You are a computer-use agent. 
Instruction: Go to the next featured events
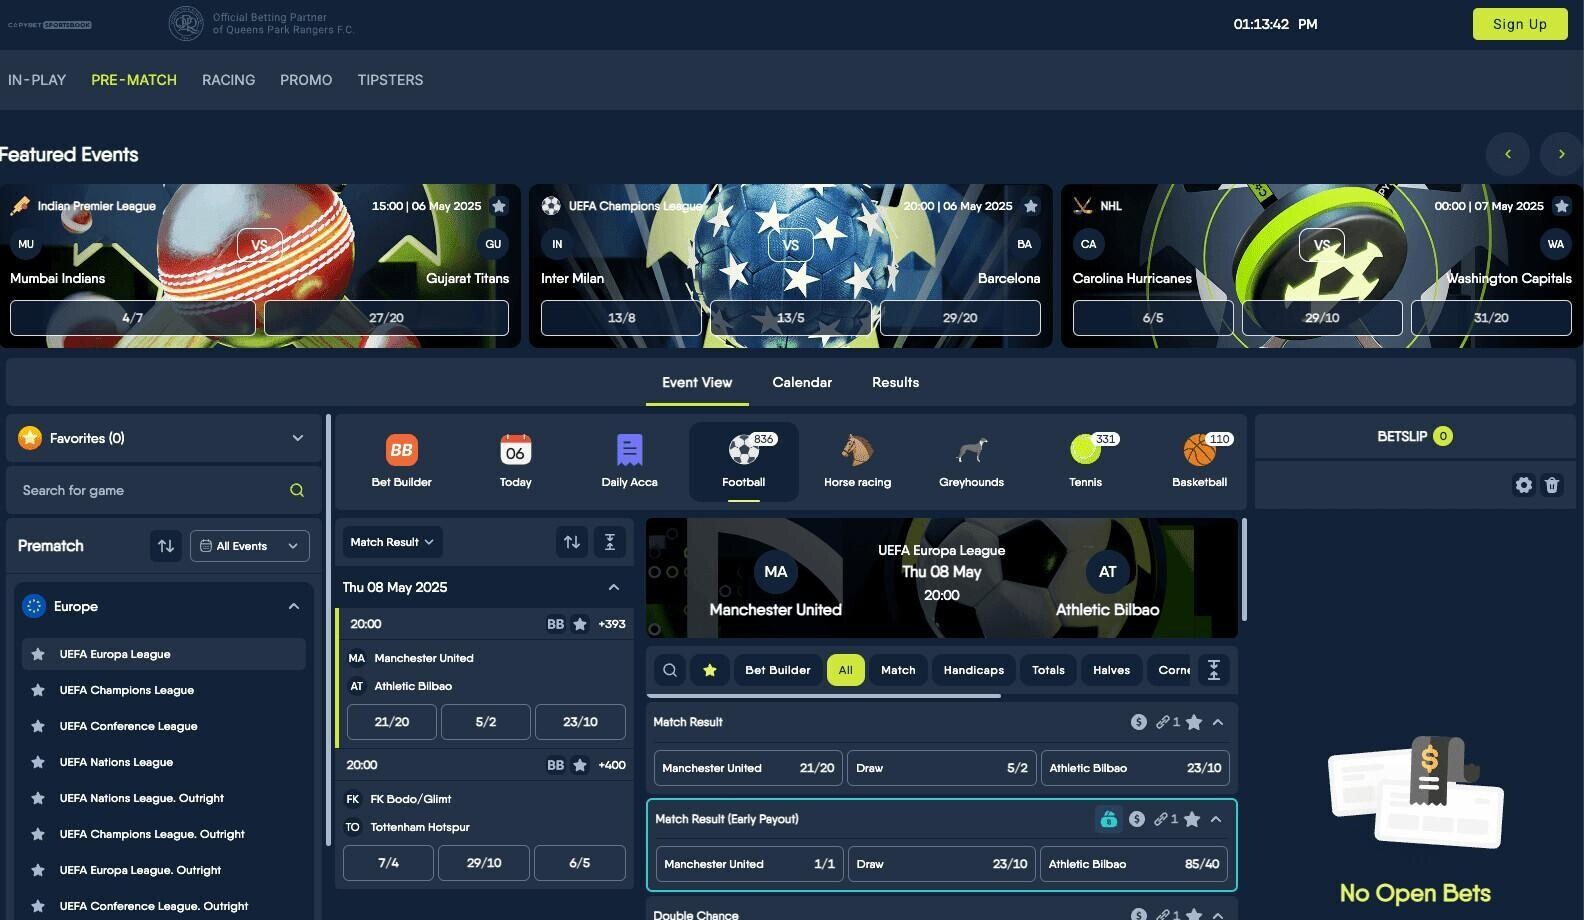(1561, 154)
